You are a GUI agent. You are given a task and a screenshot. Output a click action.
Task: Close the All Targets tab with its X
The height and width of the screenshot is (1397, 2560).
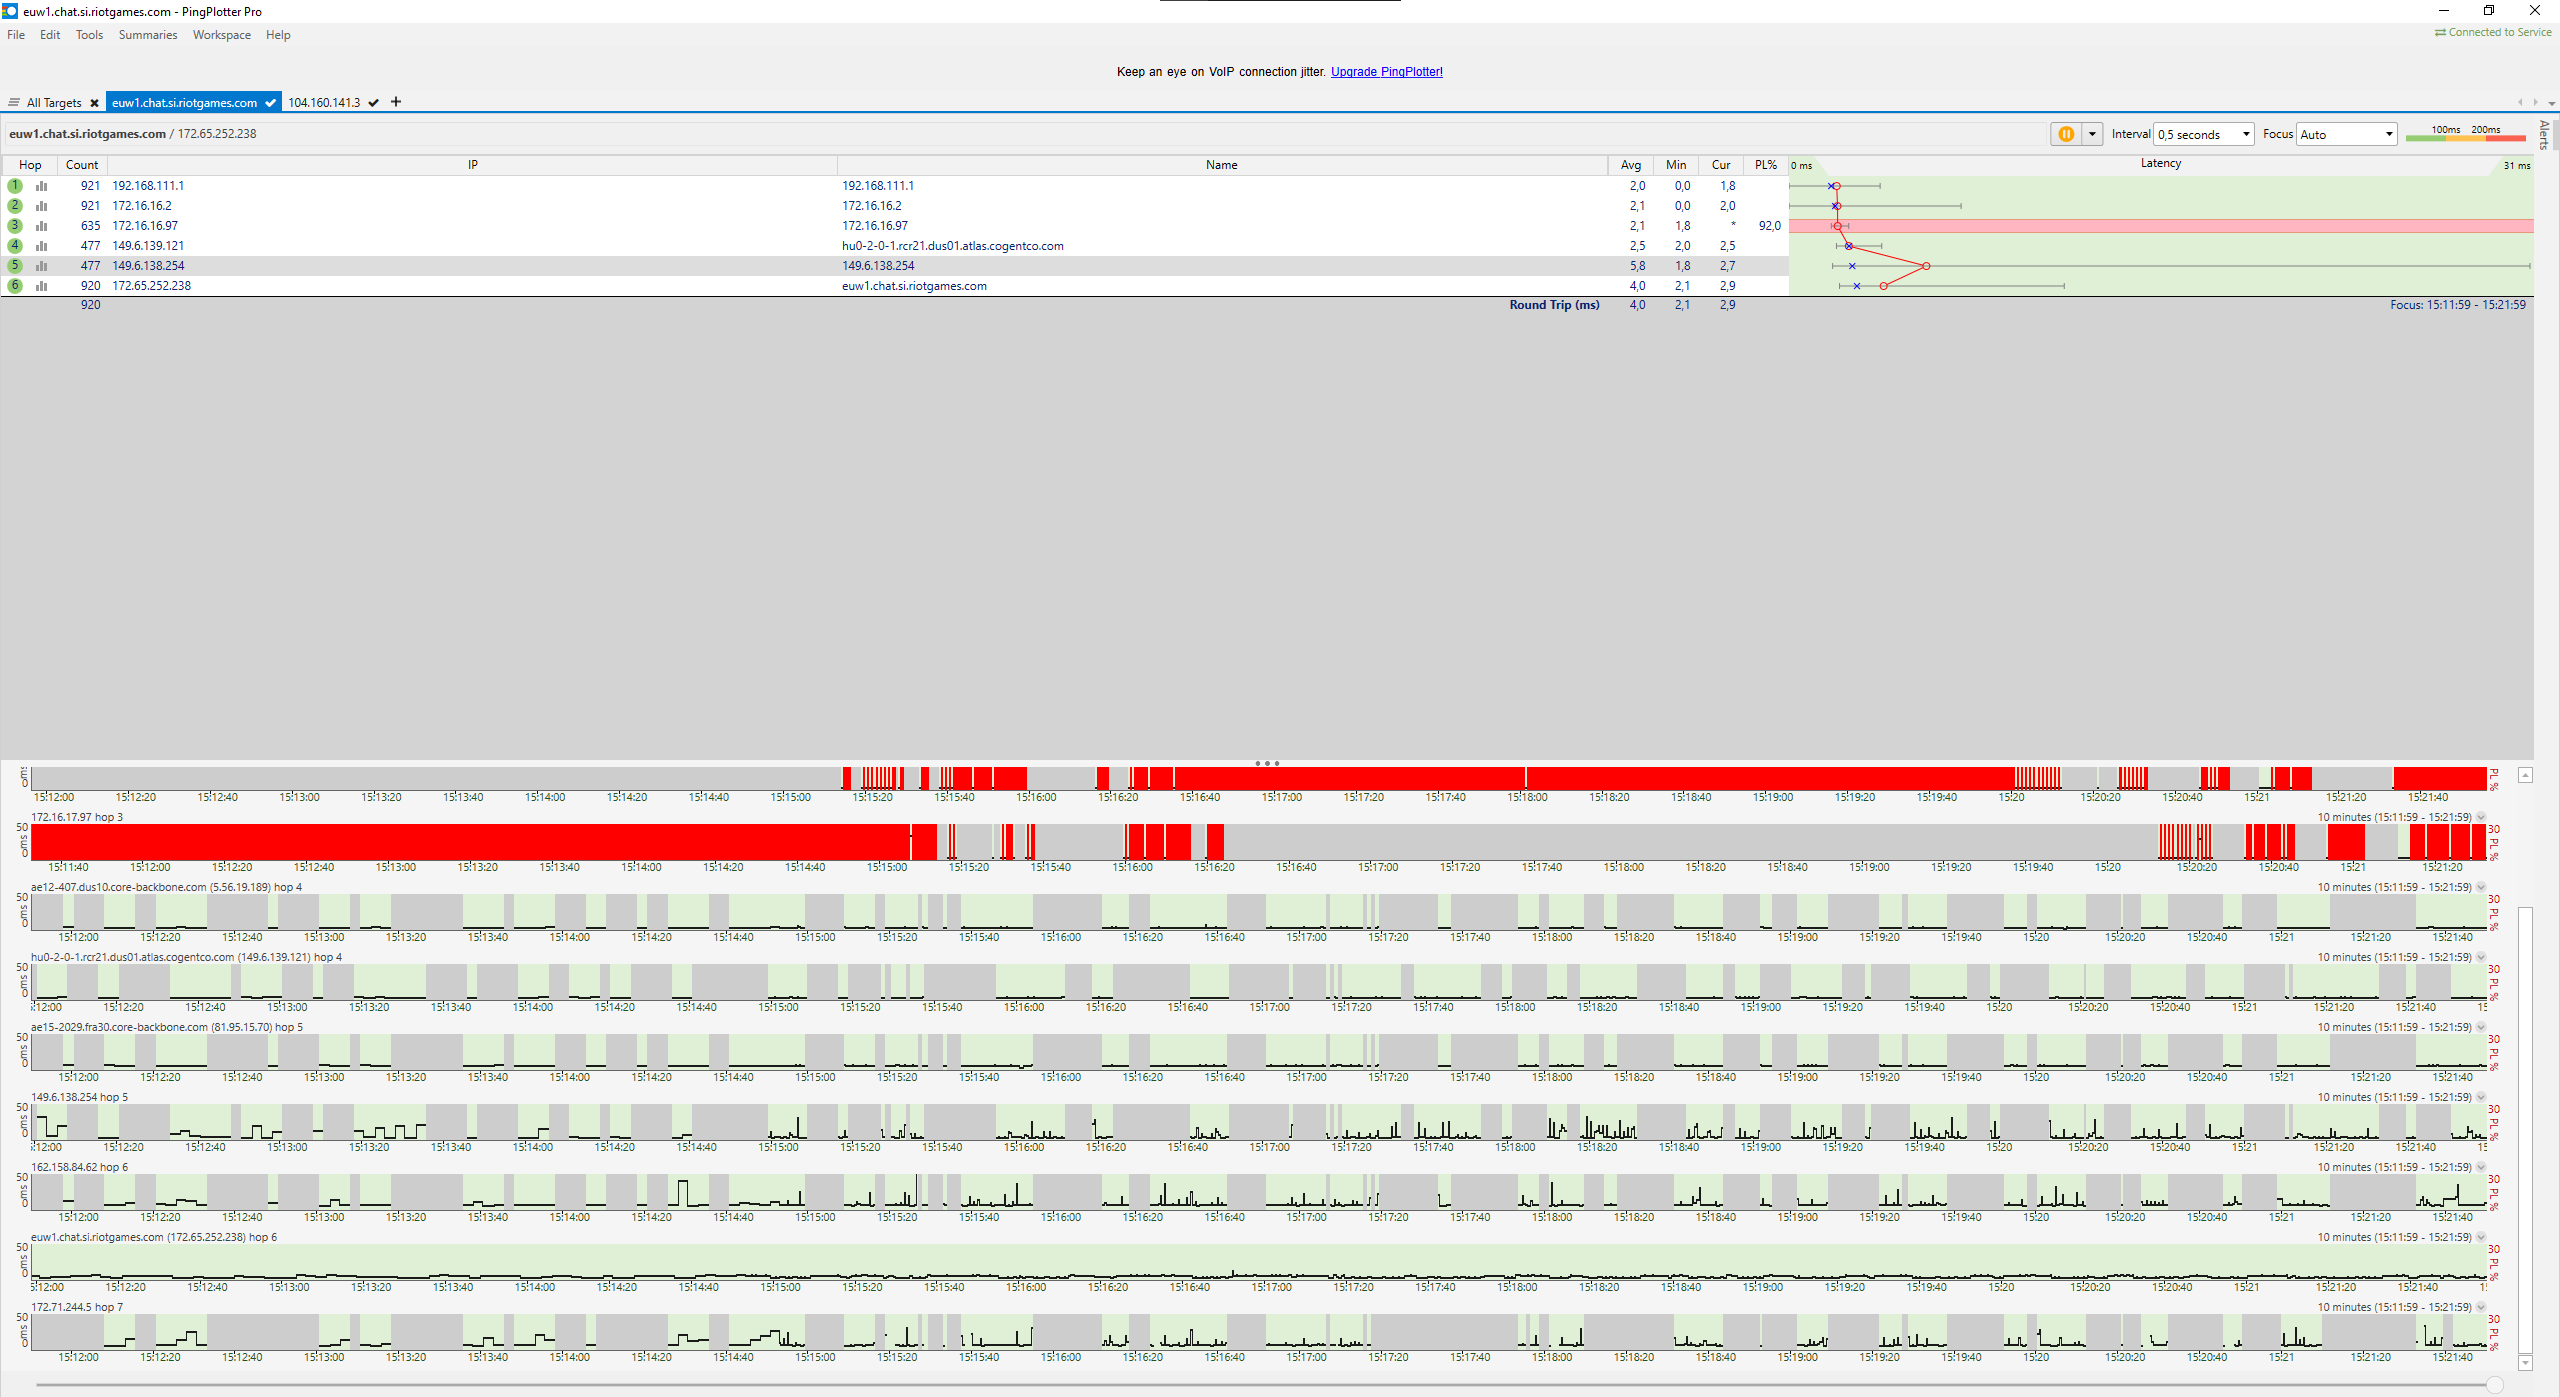coord(94,103)
